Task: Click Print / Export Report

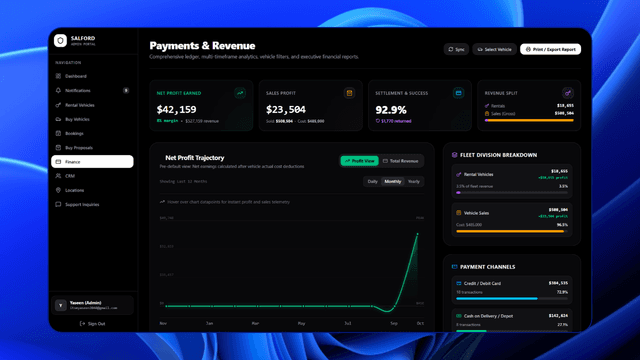Action: click(x=550, y=49)
